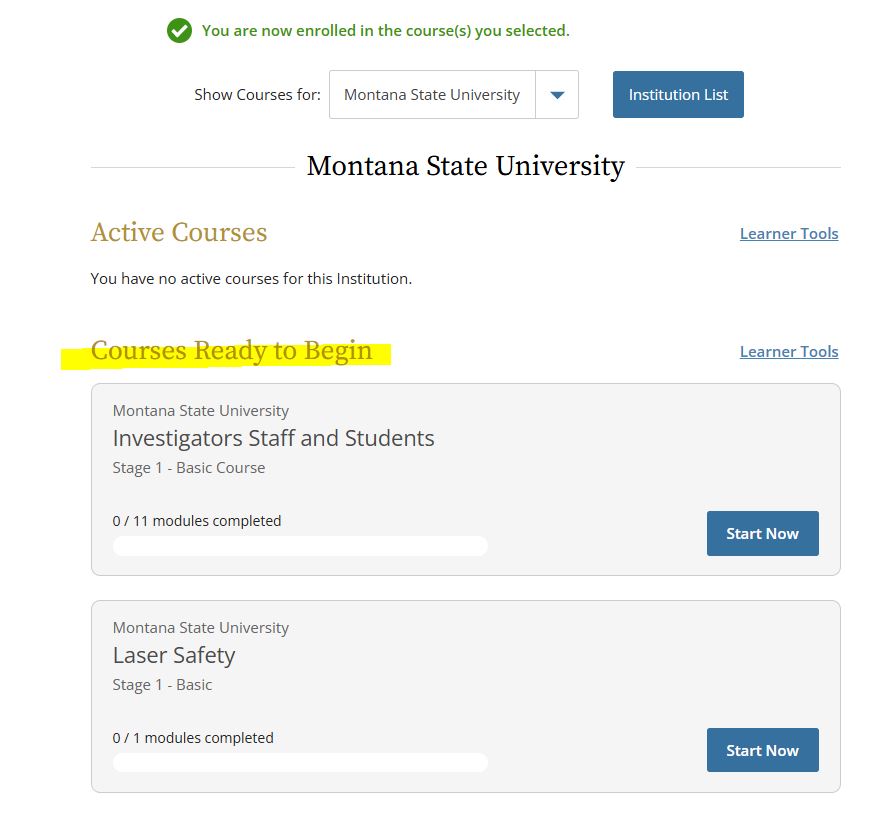Click the "0 / 11 modules completed" label
This screenshot has height=815, width=882.
point(197,521)
